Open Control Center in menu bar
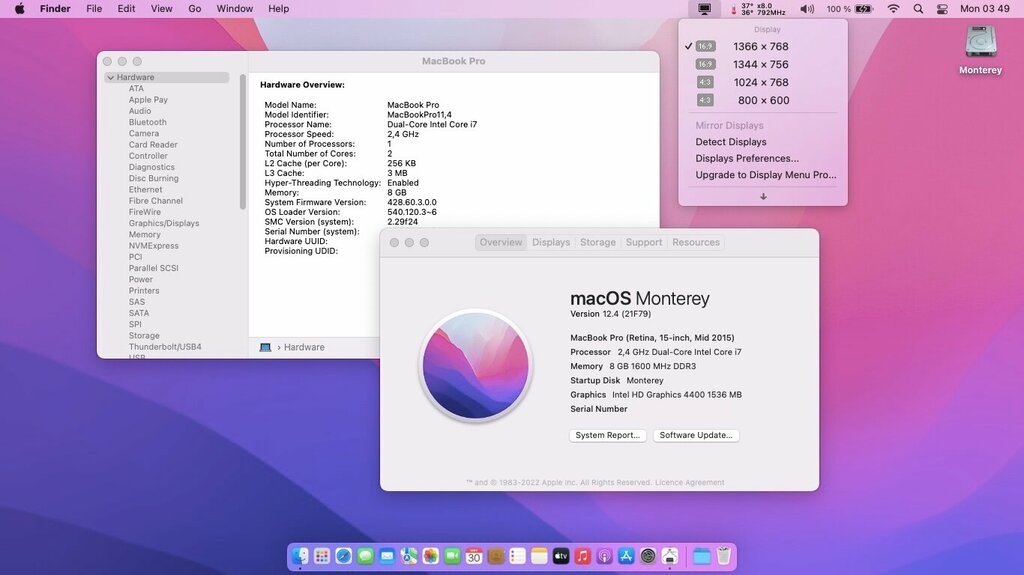1024x575 pixels. pyautogui.click(x=942, y=9)
